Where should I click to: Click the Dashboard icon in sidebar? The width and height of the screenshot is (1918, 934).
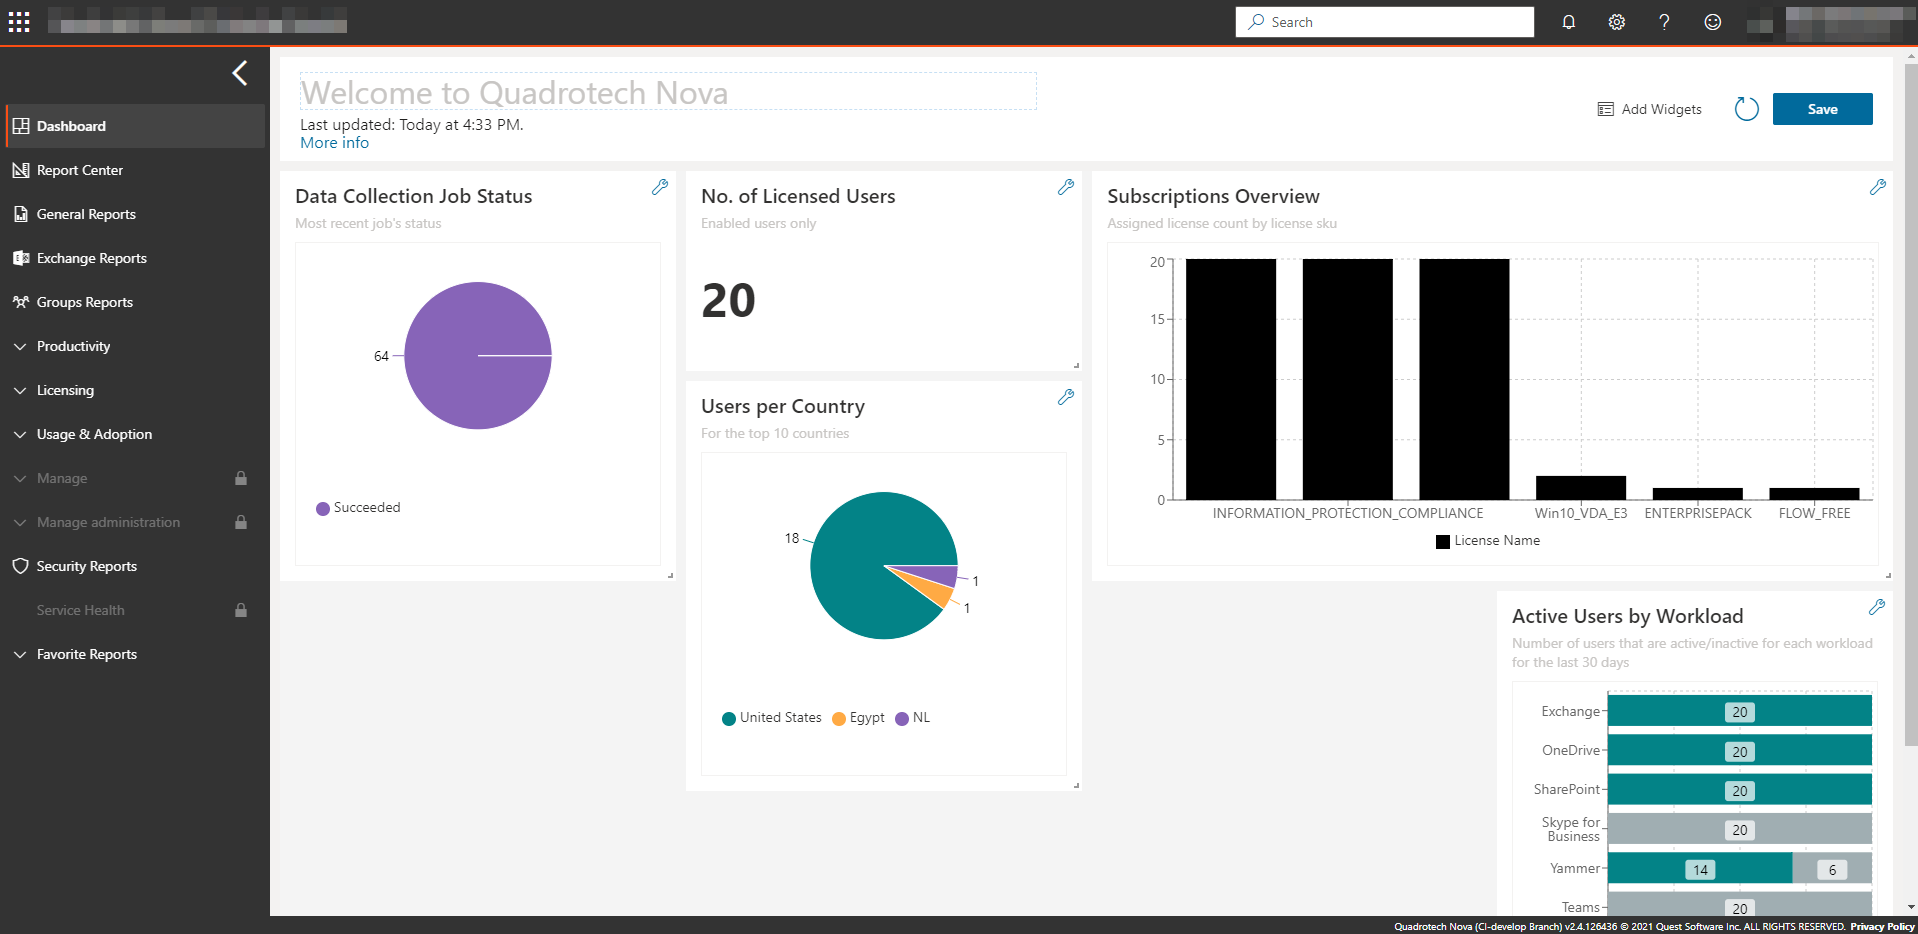tap(21, 126)
